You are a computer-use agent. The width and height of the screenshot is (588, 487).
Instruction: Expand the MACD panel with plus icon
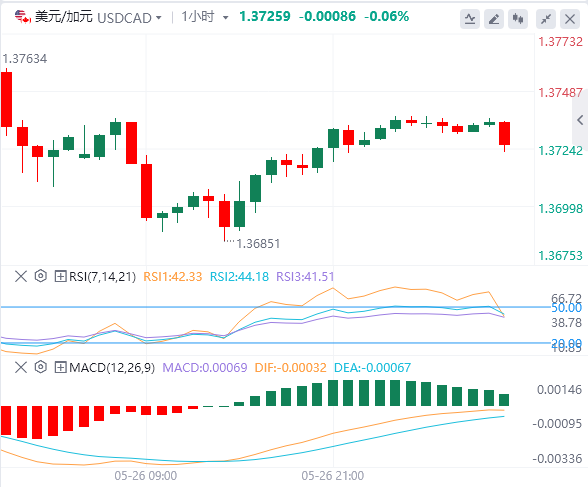tap(60, 367)
